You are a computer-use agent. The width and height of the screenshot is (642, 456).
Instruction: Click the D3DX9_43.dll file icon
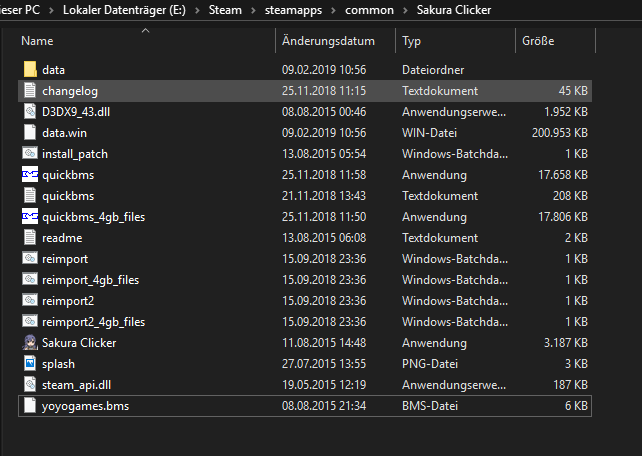[x=29, y=112]
